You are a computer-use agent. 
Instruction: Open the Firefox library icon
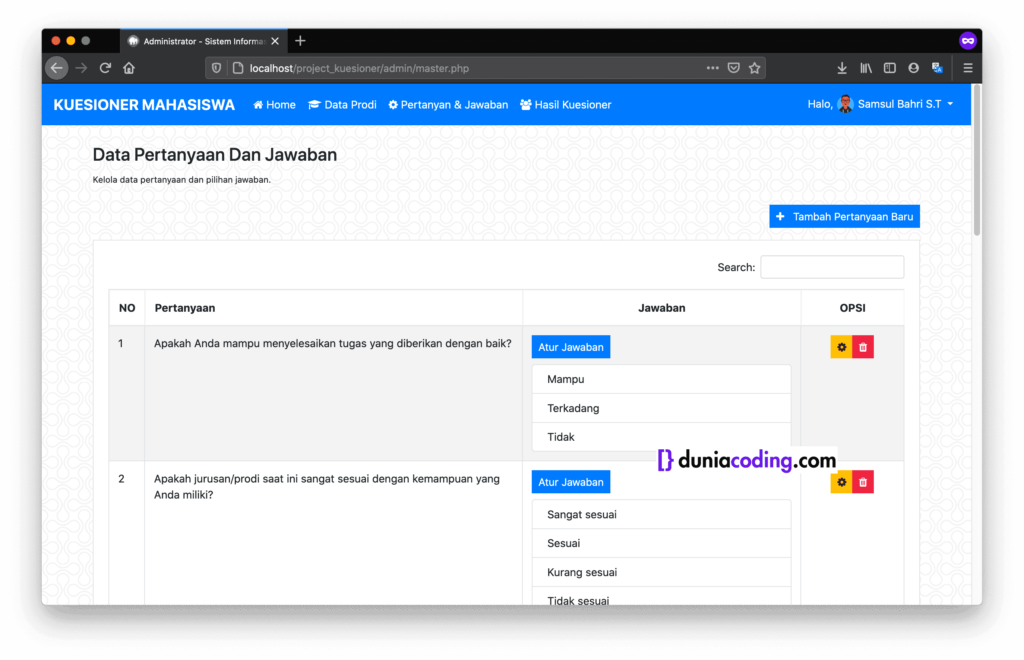[865, 68]
